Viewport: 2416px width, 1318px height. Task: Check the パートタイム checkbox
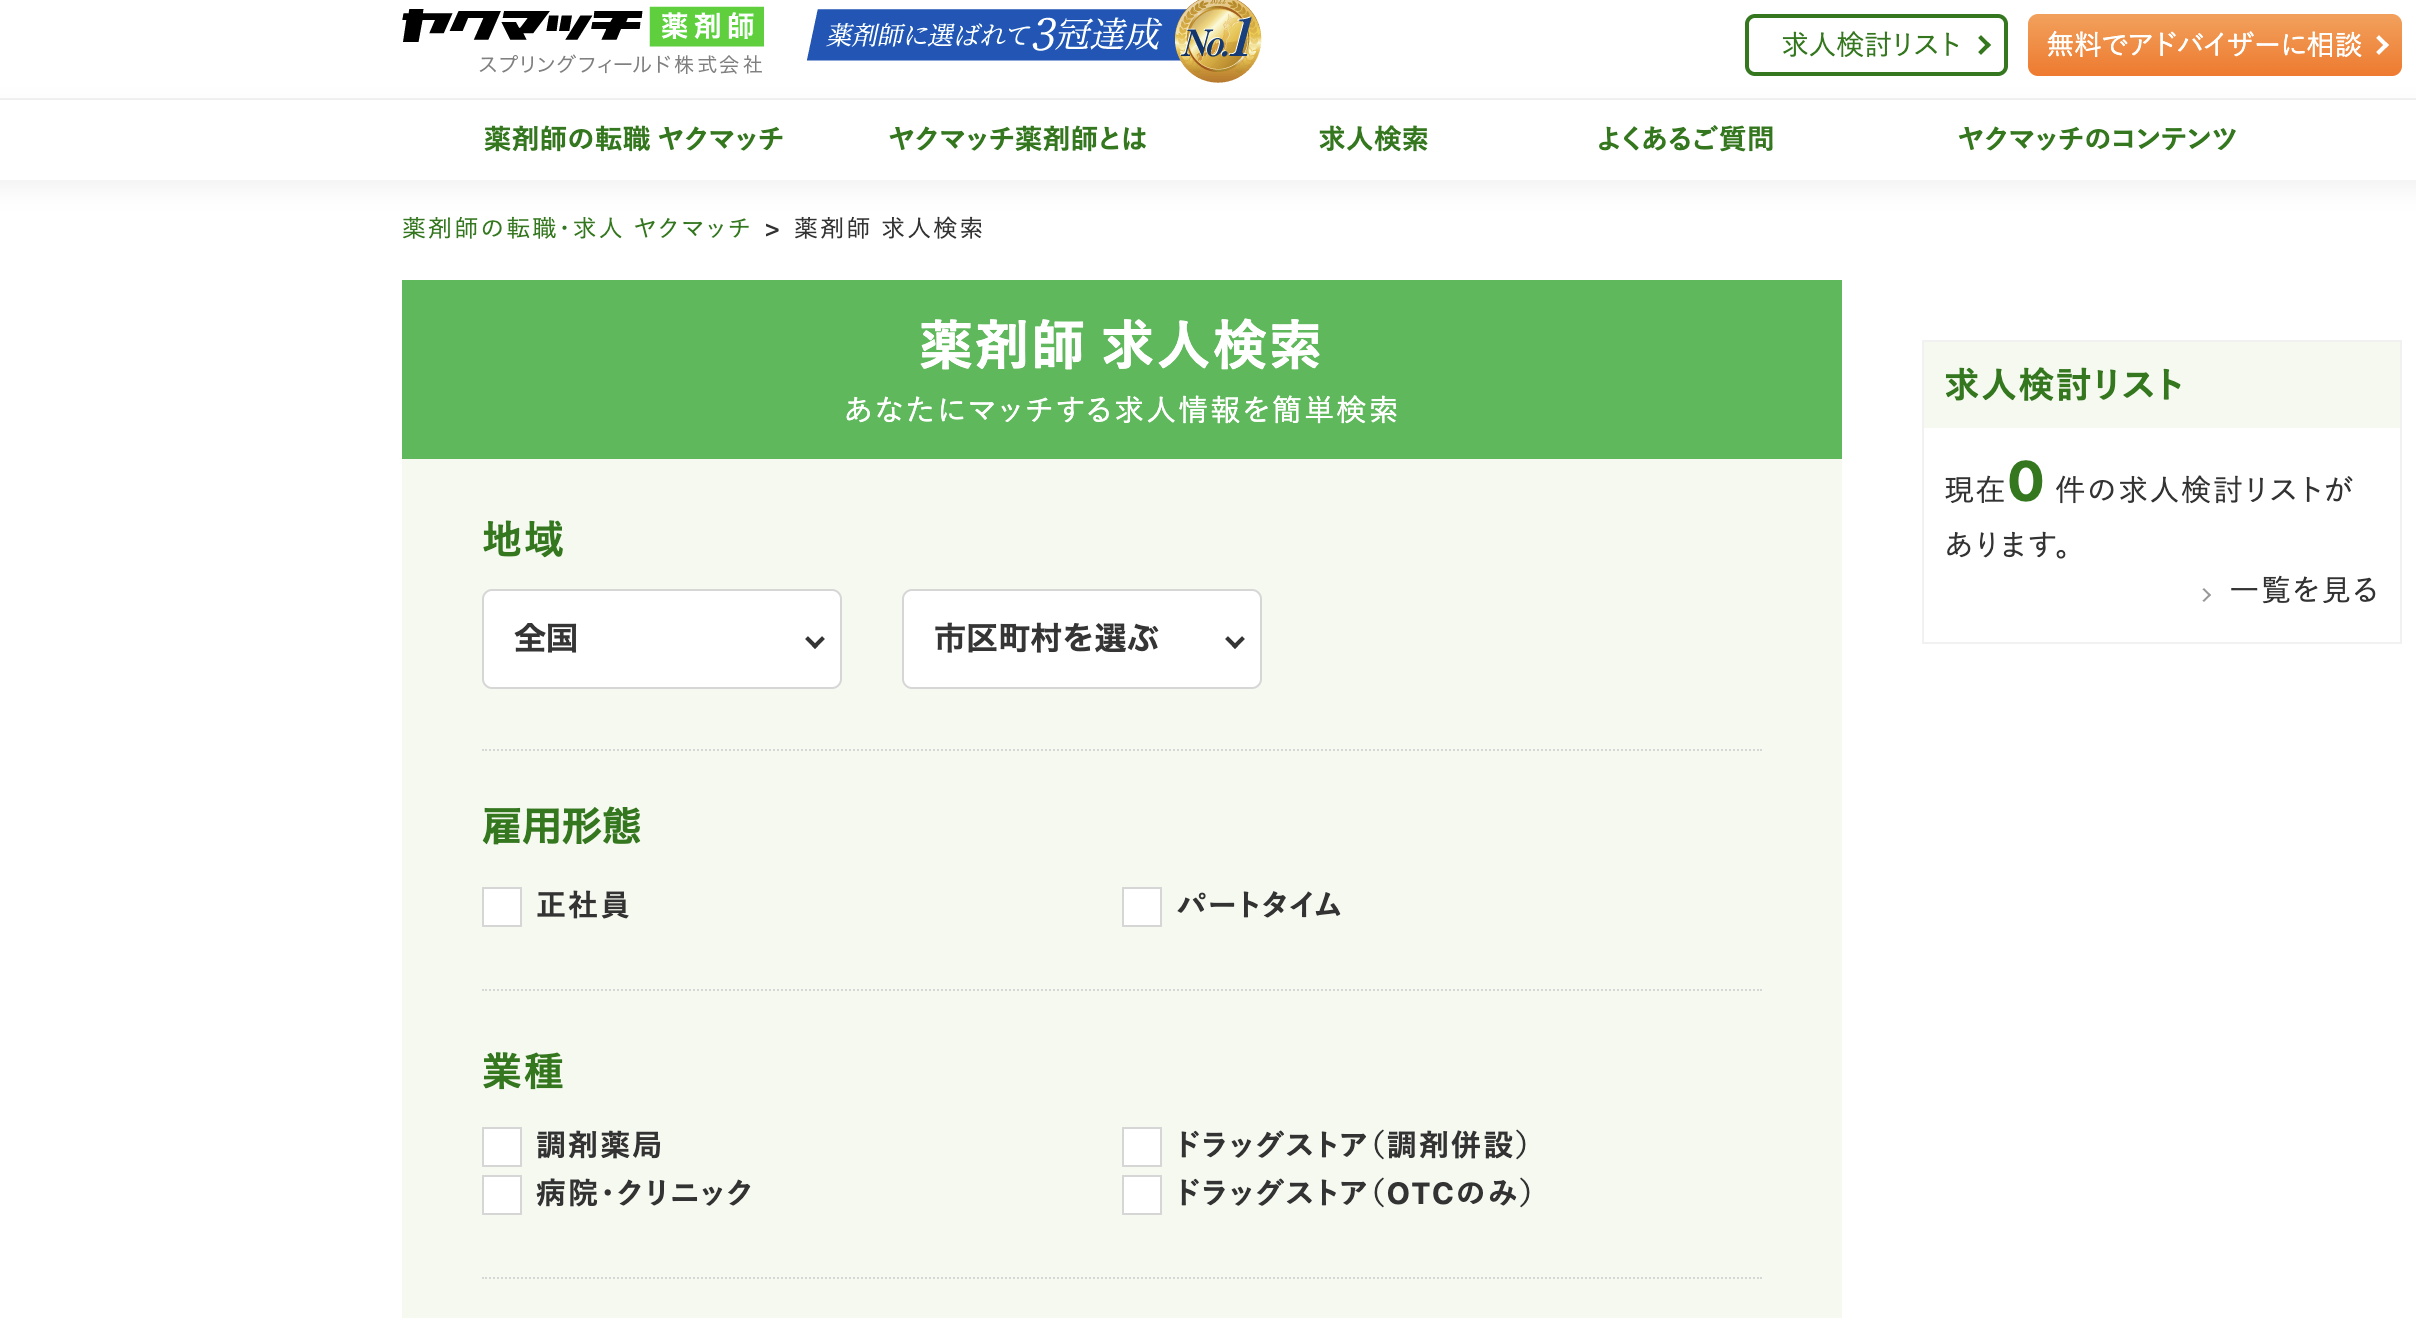tap(1142, 907)
